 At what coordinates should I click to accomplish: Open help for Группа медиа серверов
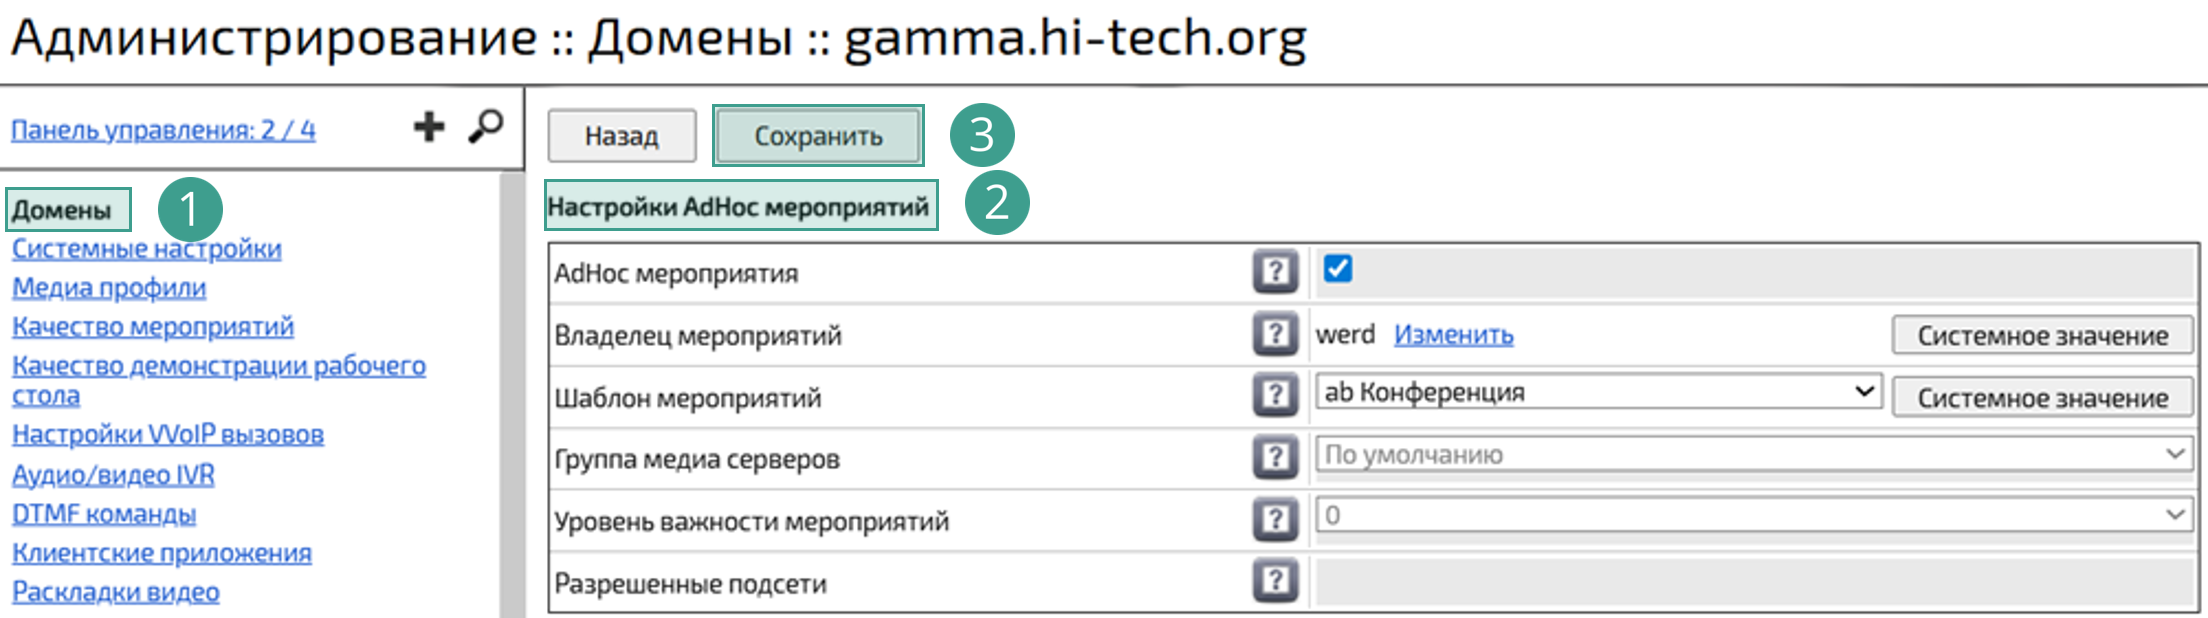[x=1275, y=458]
